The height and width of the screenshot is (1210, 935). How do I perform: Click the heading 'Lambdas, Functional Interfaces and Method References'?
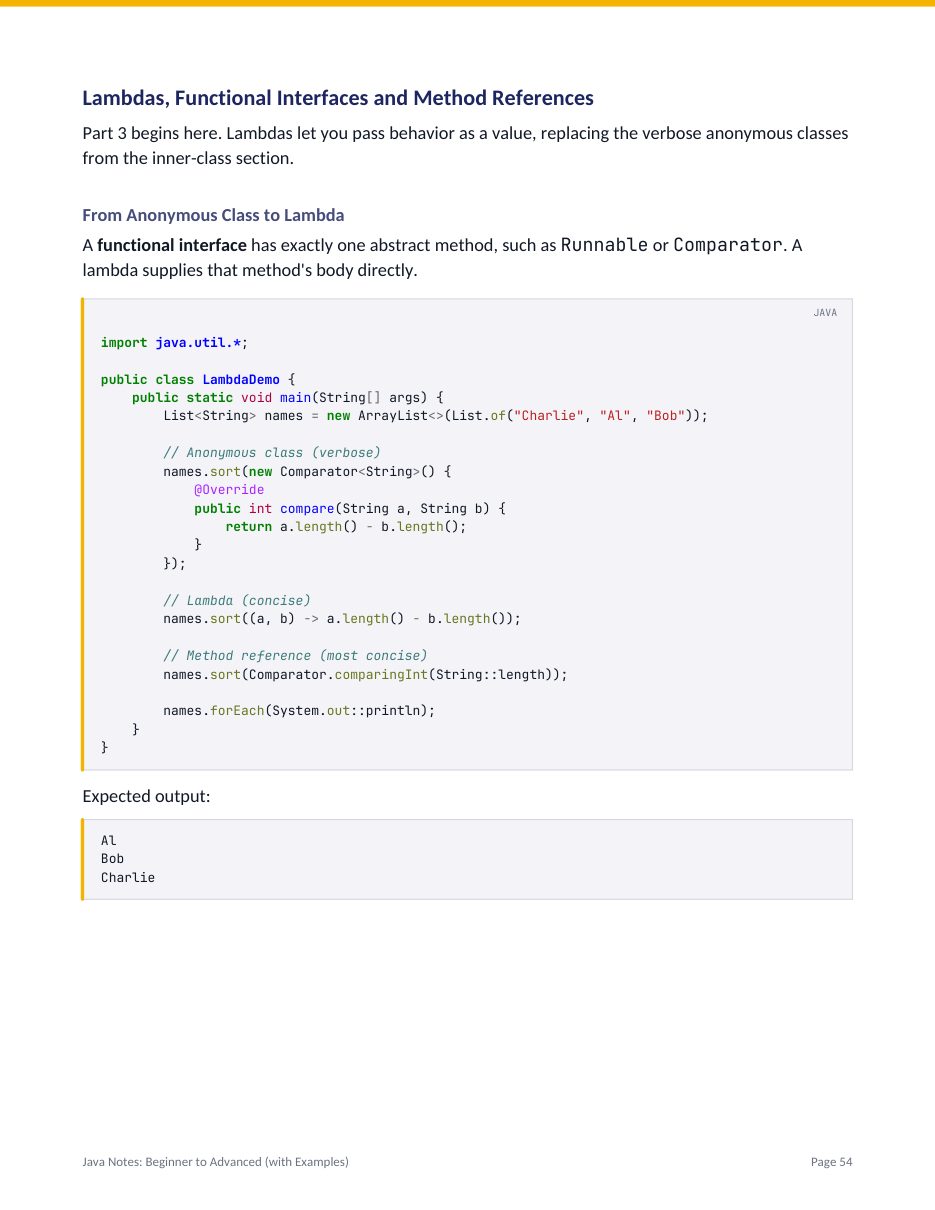[338, 98]
